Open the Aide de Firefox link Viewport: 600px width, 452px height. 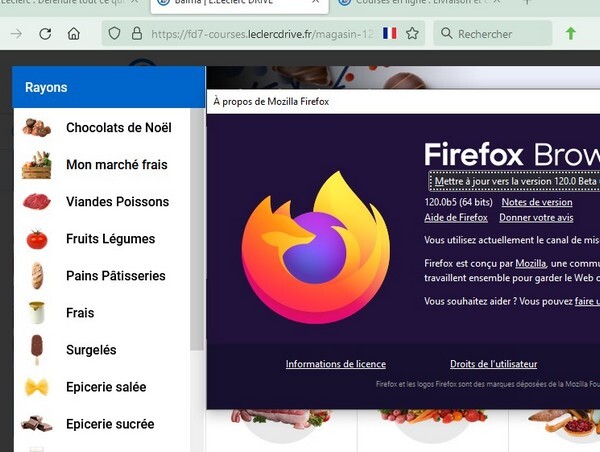(456, 217)
